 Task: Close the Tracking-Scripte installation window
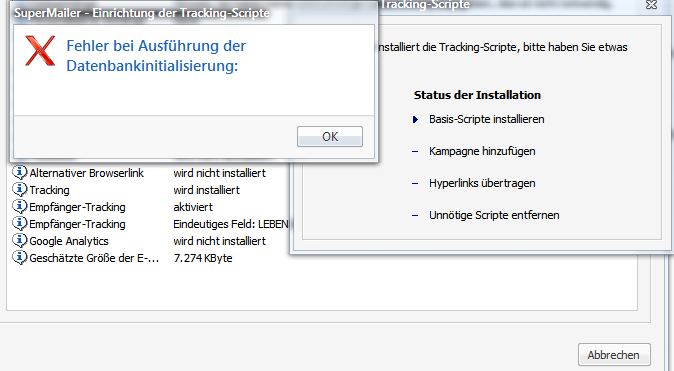[x=652, y=5]
